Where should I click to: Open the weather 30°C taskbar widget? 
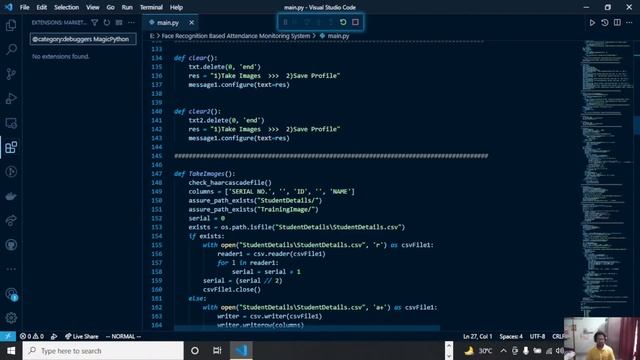point(478,351)
